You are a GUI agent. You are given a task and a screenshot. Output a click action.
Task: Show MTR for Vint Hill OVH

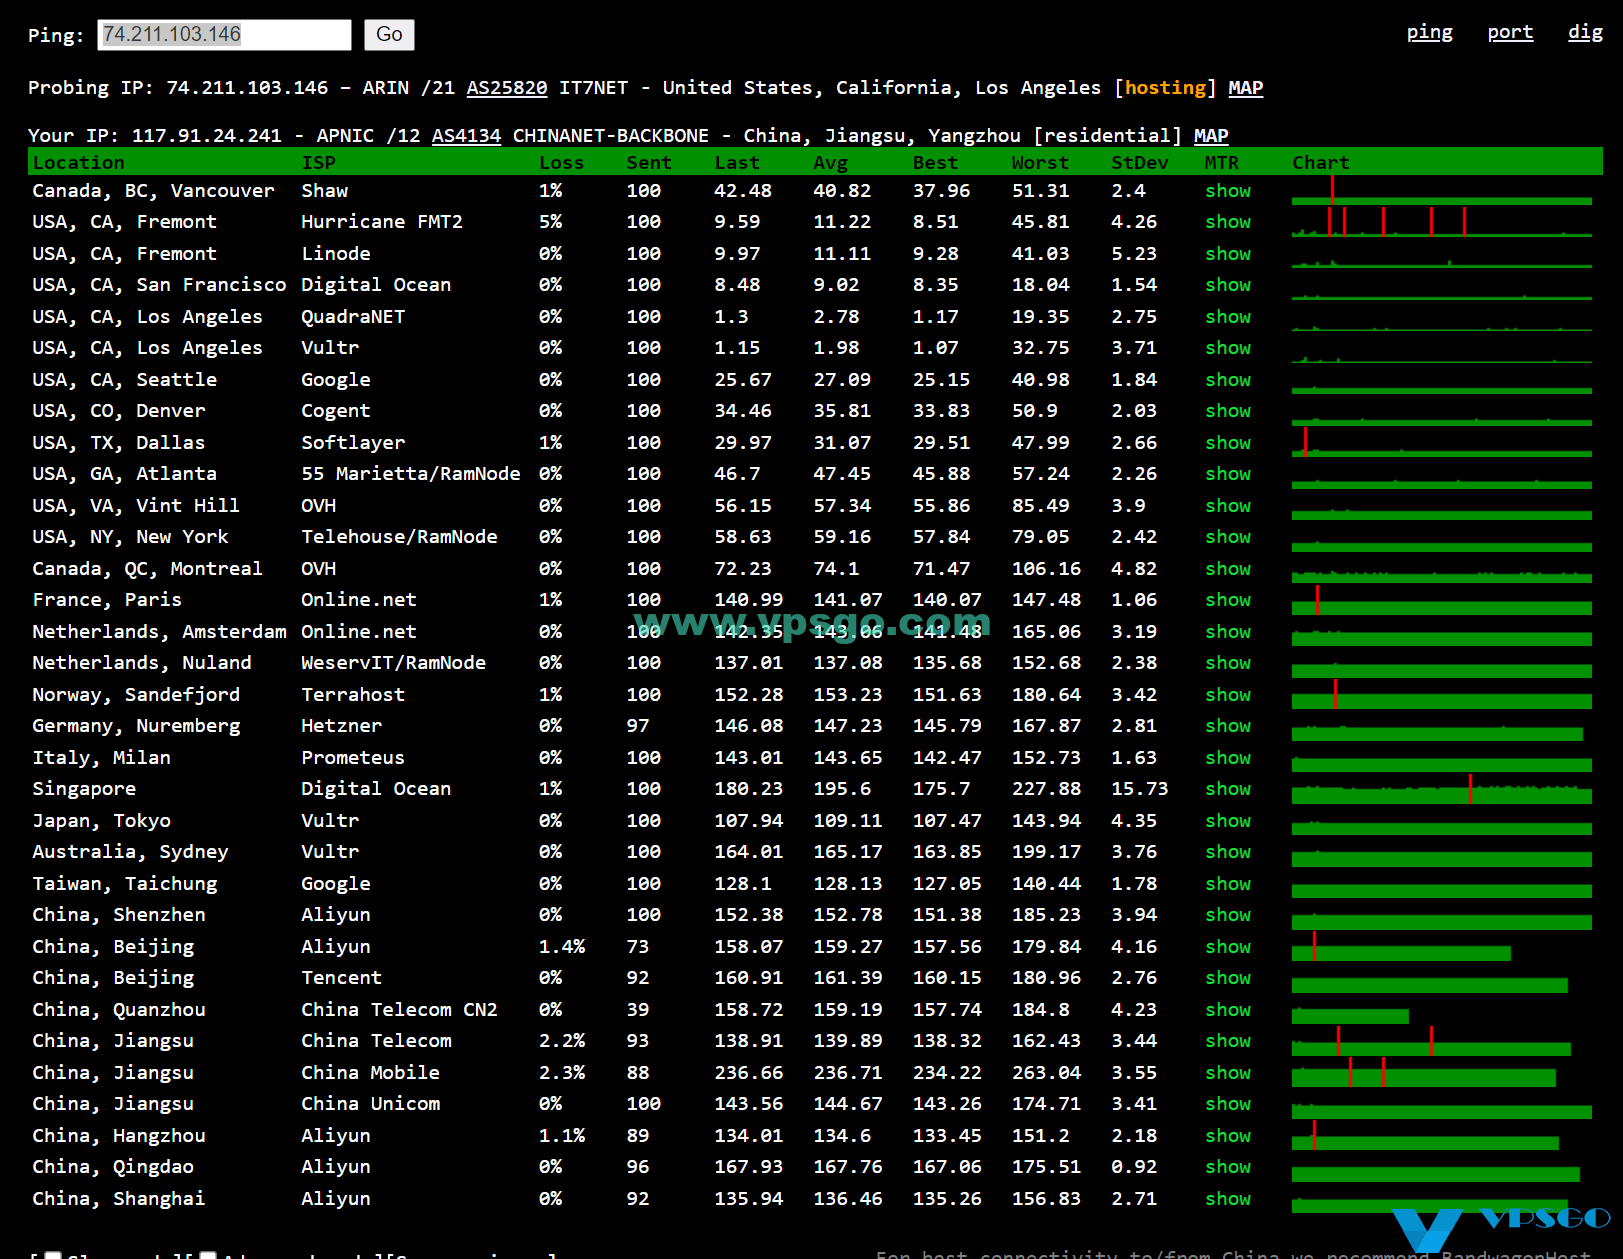[x=1228, y=506]
